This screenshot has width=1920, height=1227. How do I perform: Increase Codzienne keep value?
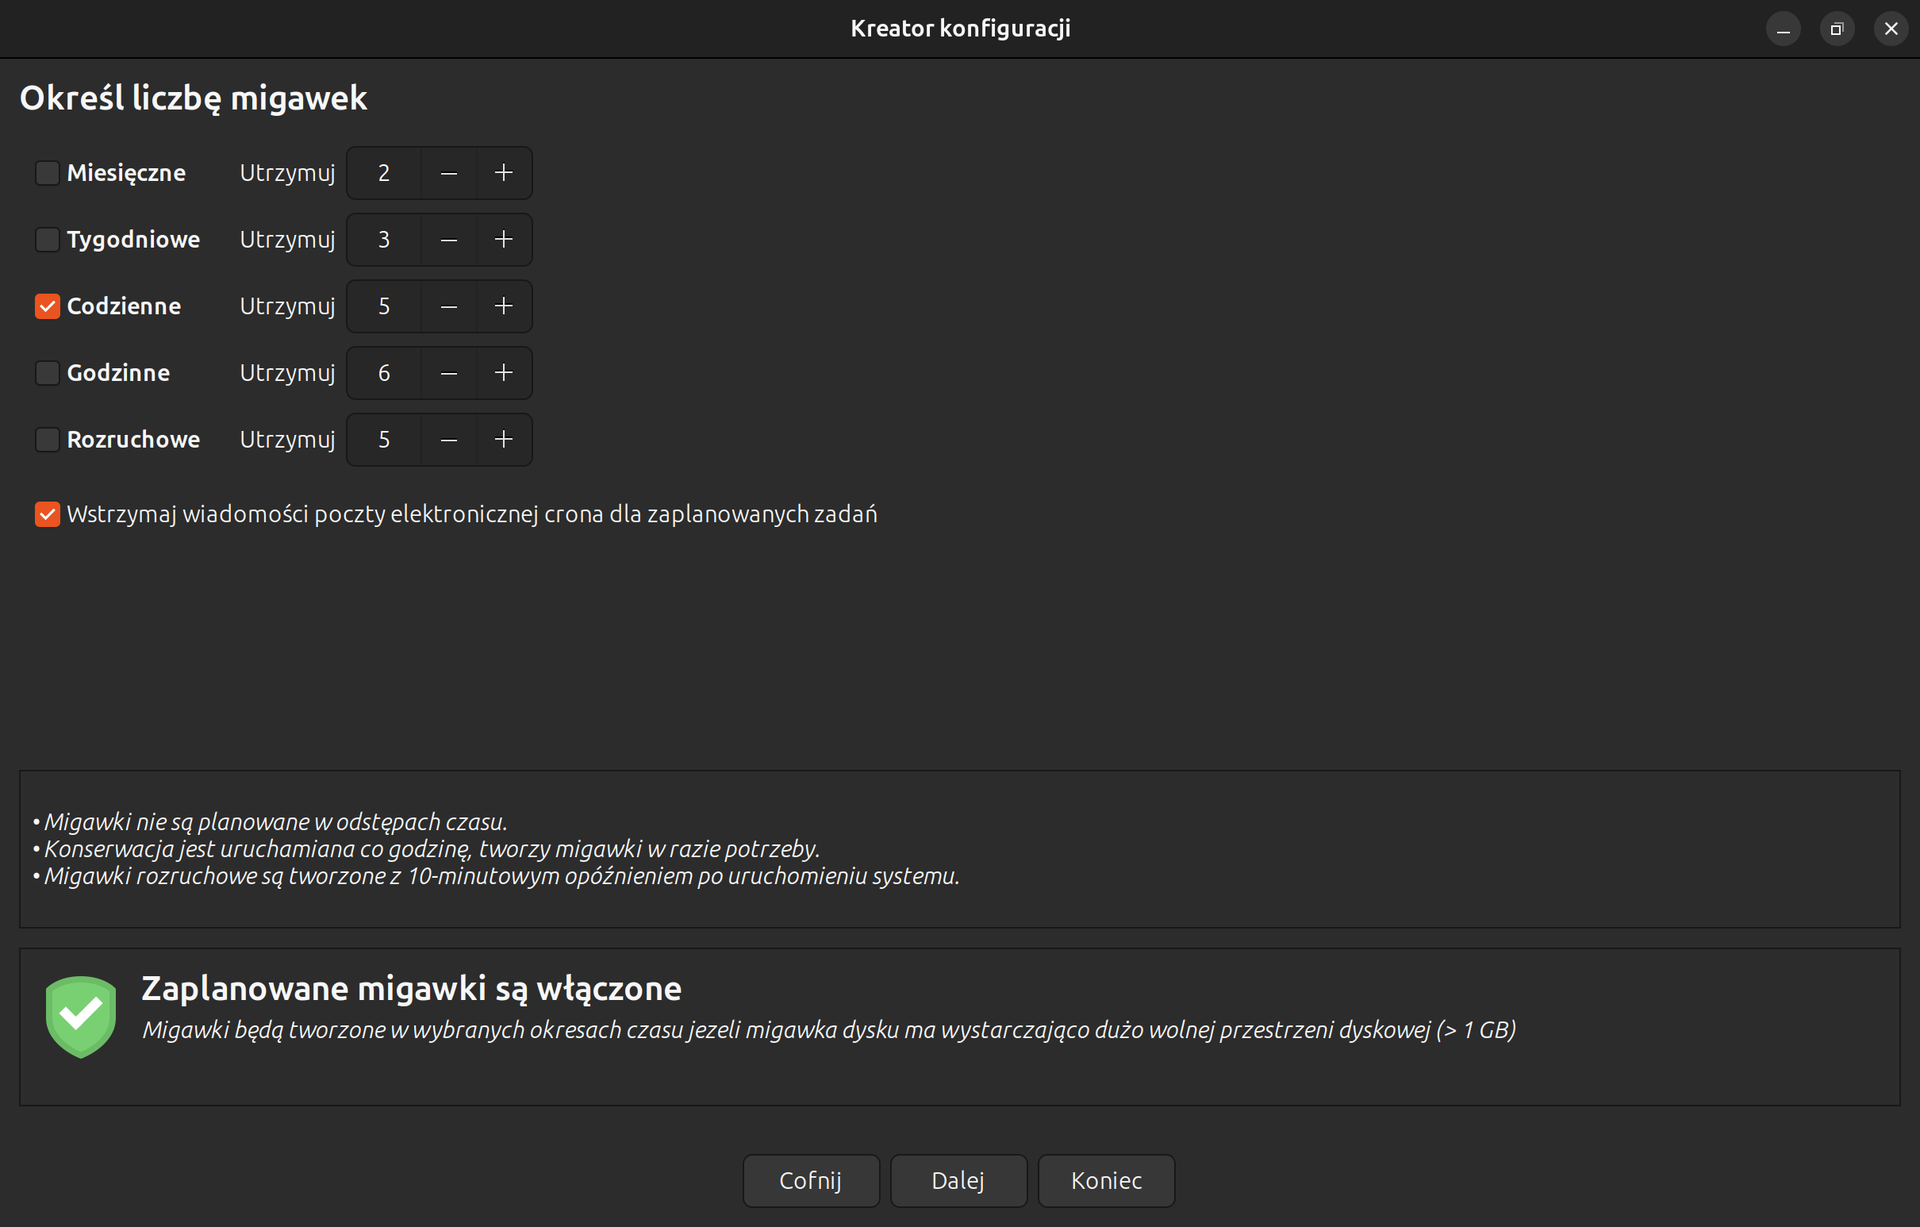click(503, 306)
